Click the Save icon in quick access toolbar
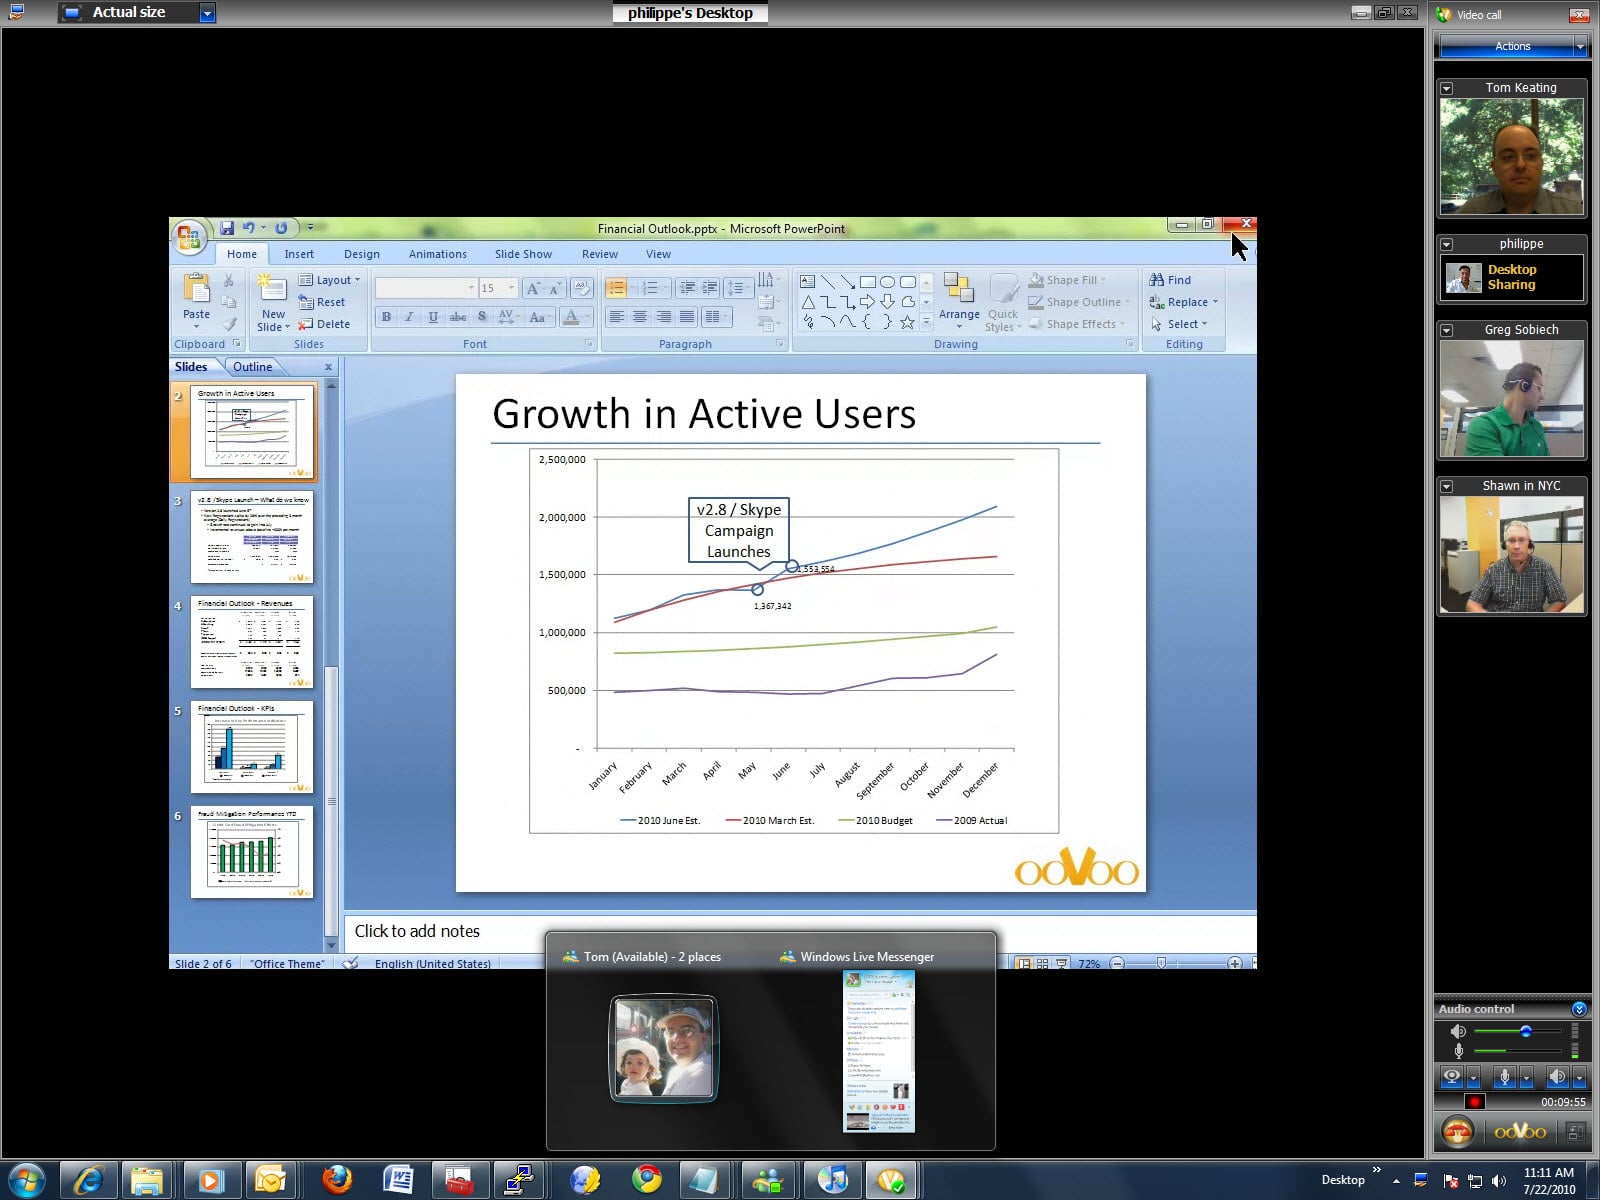The height and width of the screenshot is (1200, 1600). tap(227, 228)
